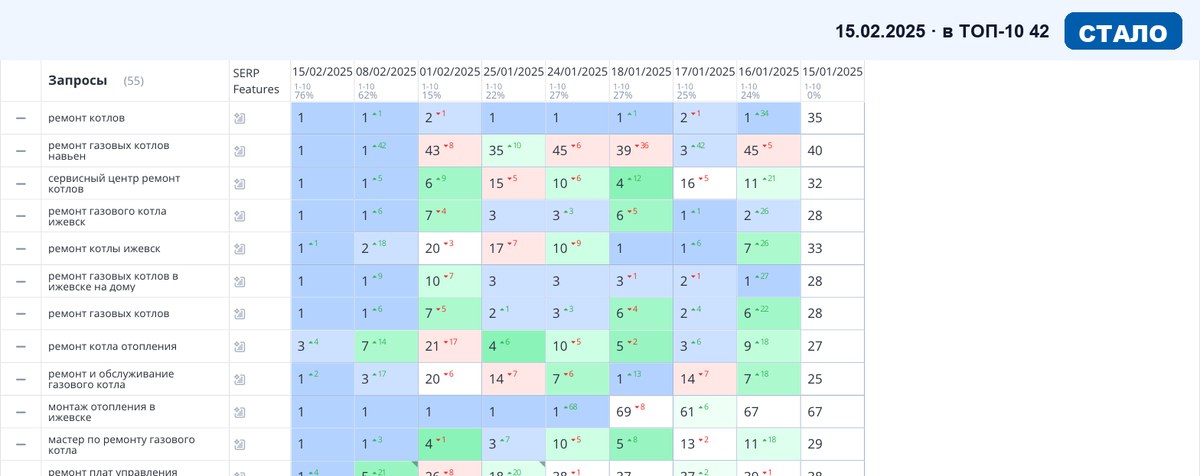Click '15.02.2025 · в ТОП-10 42' heading

pyautogui.click(x=942, y=32)
